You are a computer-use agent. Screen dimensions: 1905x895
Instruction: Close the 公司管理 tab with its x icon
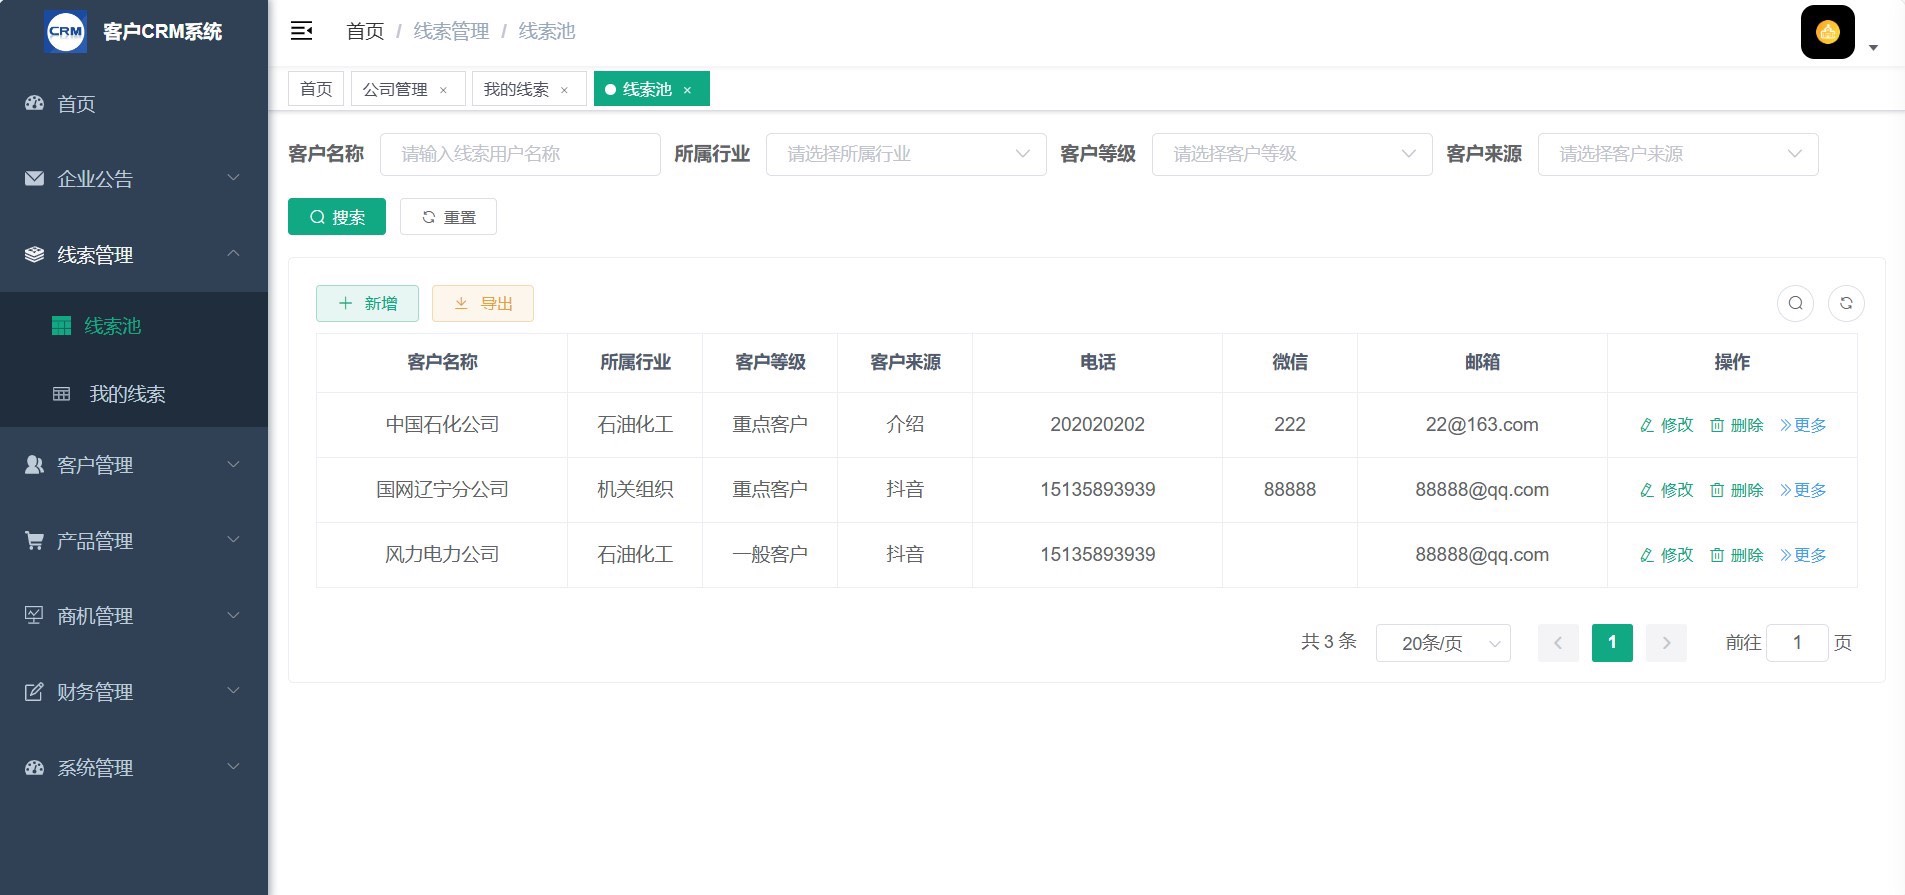coord(443,90)
